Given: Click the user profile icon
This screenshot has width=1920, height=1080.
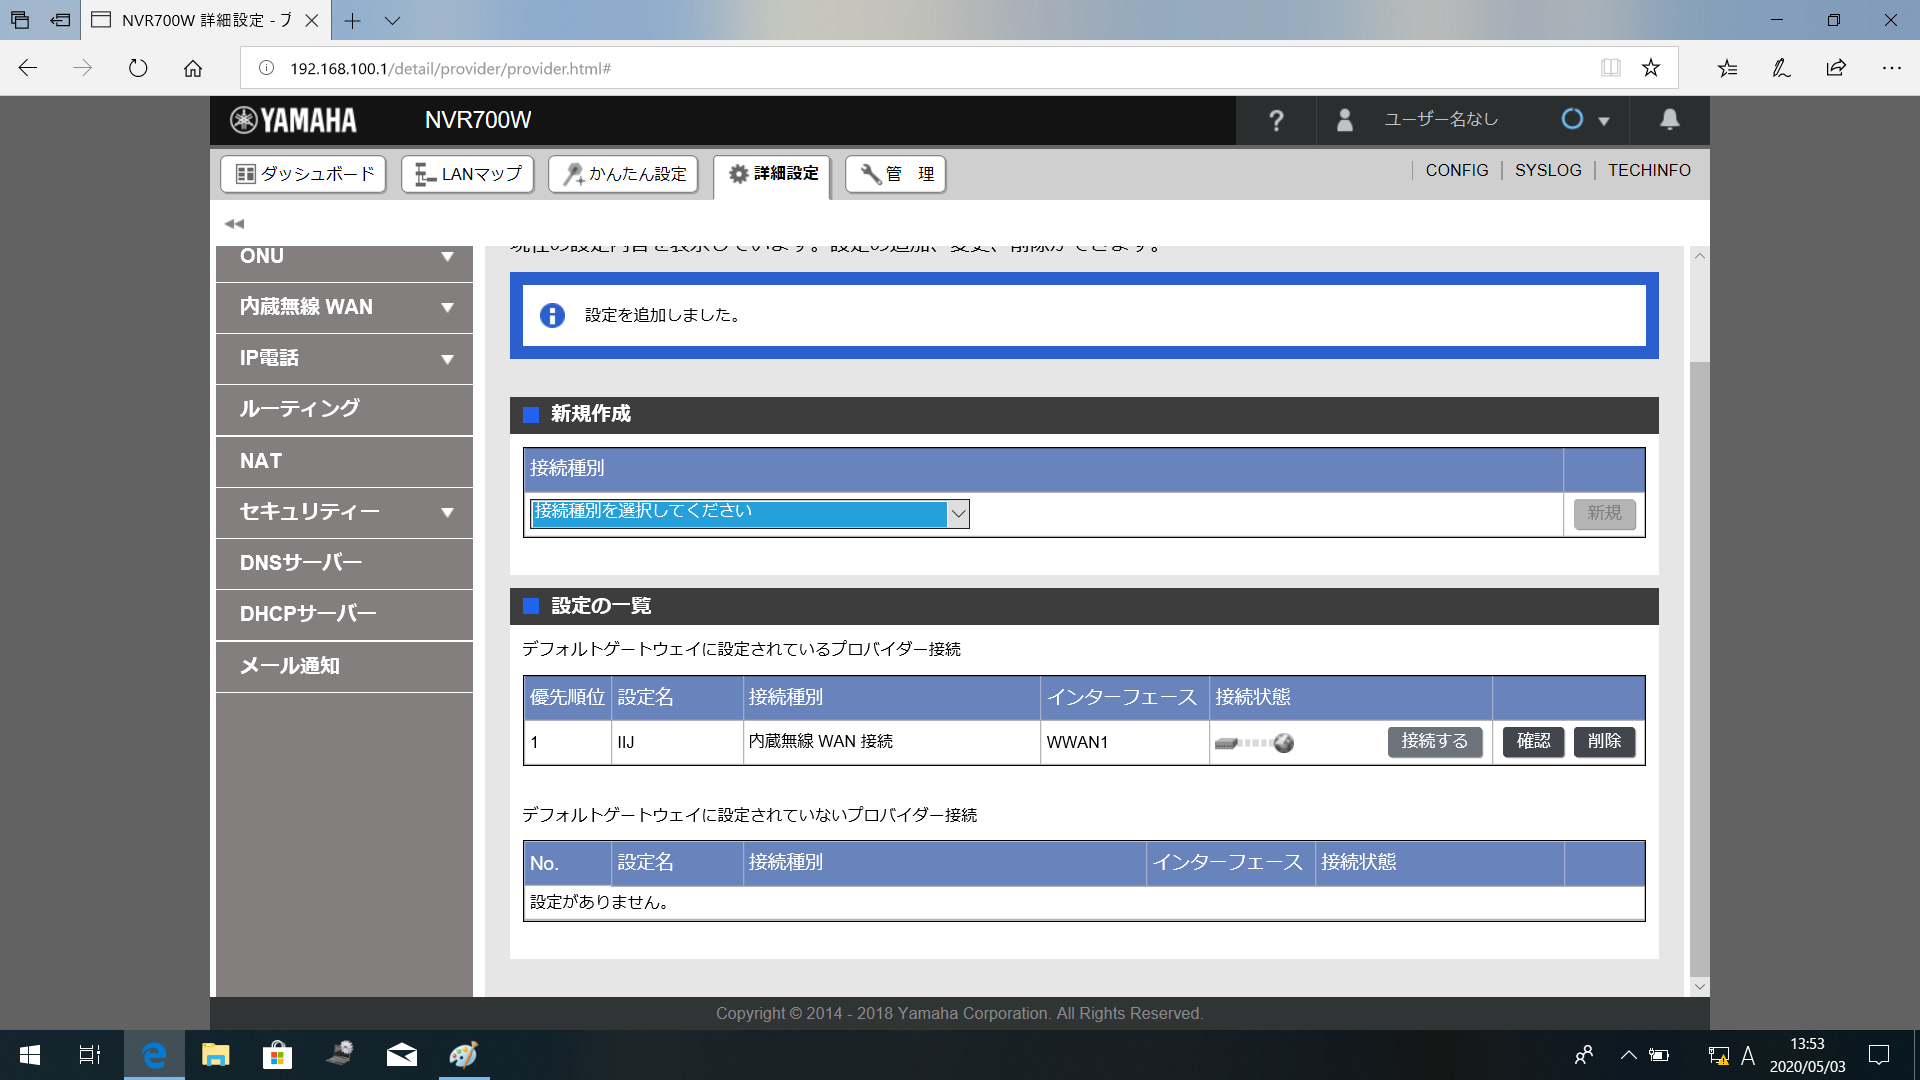Looking at the screenshot, I should 1345,120.
